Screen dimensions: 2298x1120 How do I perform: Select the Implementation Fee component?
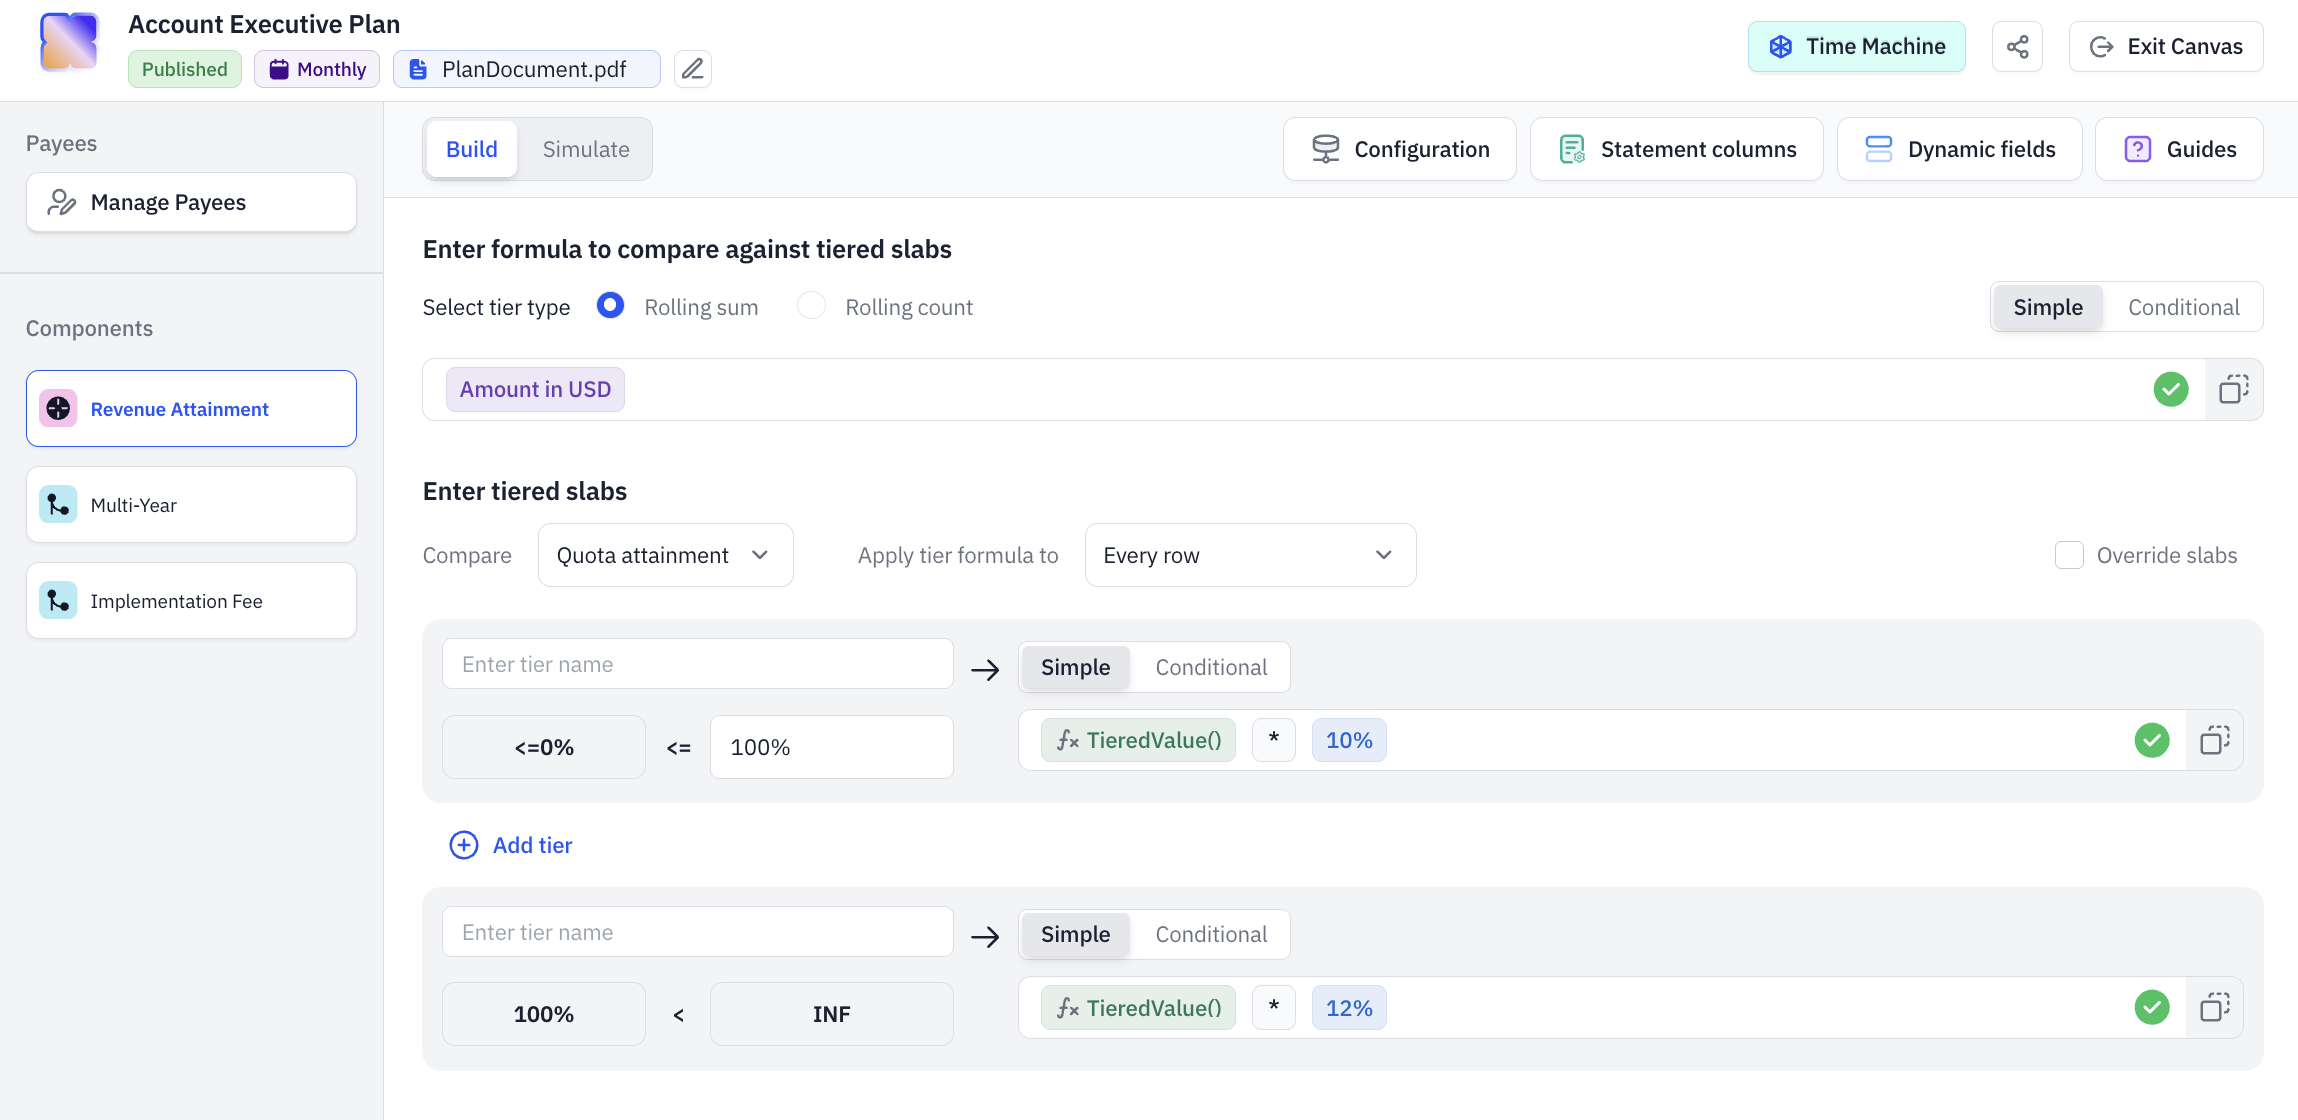191,601
